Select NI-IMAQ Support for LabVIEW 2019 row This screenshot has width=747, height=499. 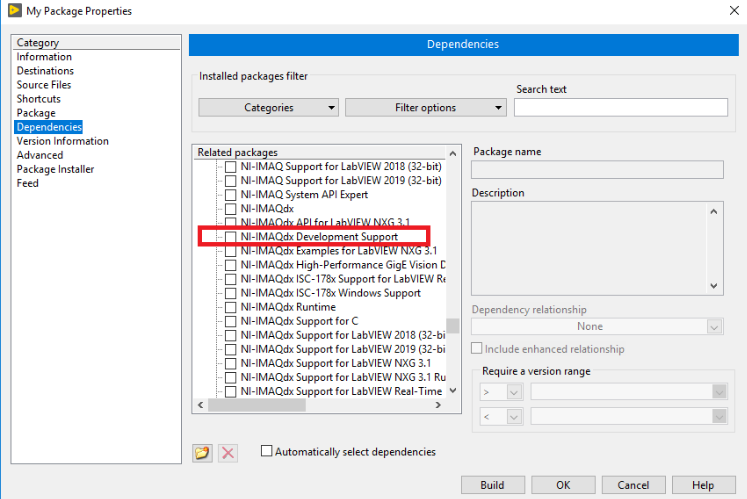pos(341,181)
